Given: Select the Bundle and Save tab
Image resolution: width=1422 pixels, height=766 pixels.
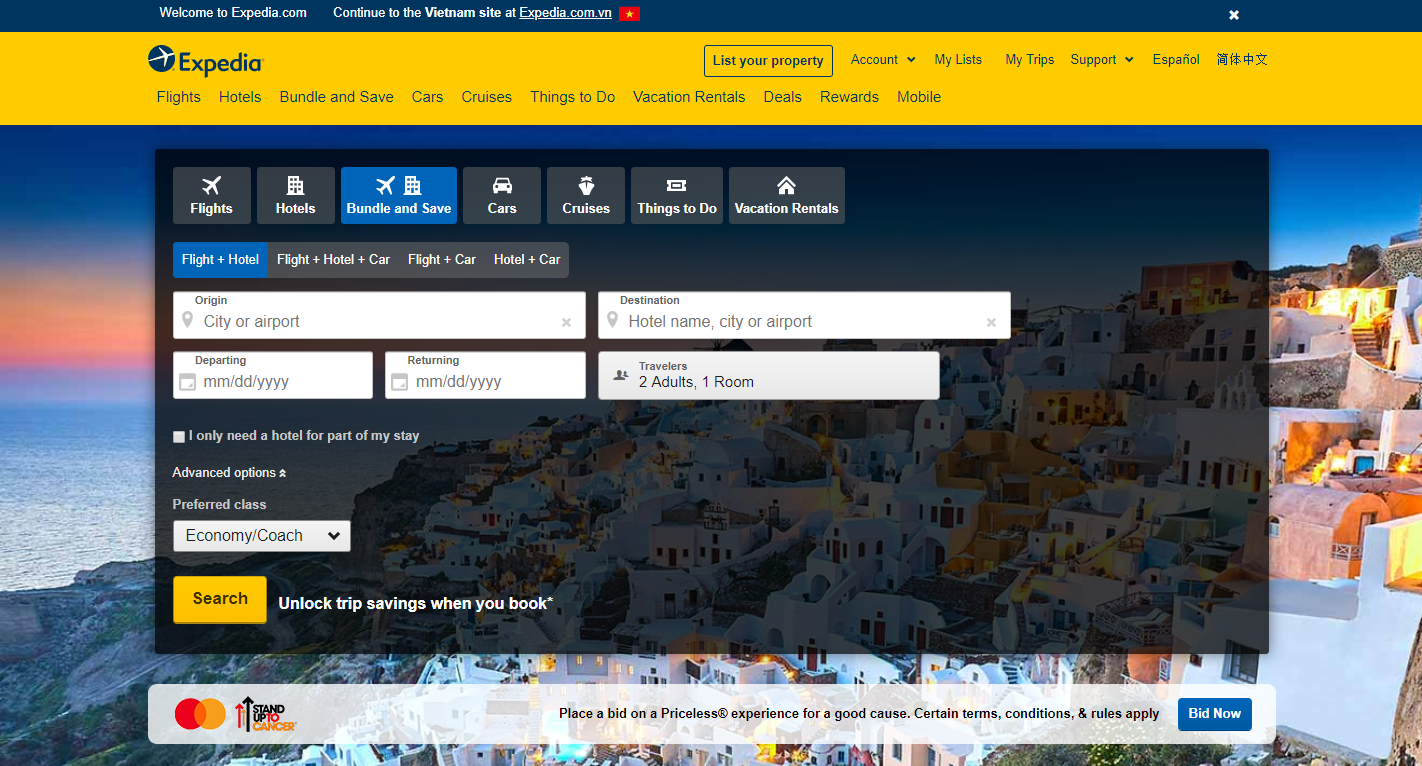Looking at the screenshot, I should click(x=399, y=195).
